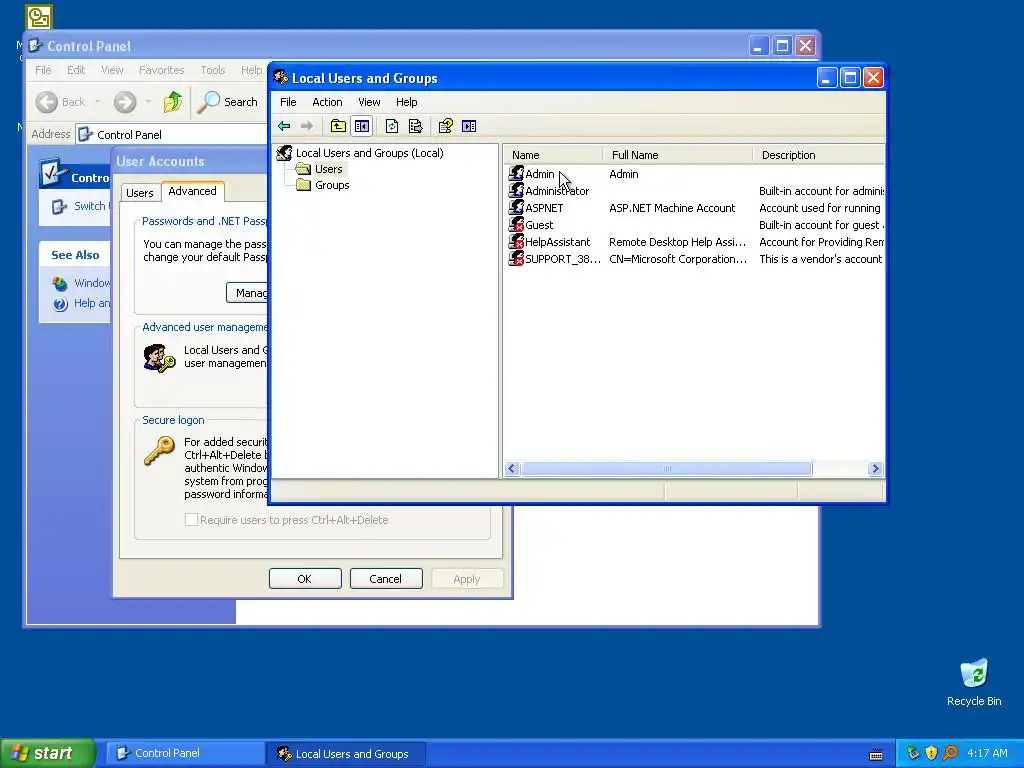The image size is (1024, 768).
Task: Select the Groups node label in the tree
Action: point(332,185)
